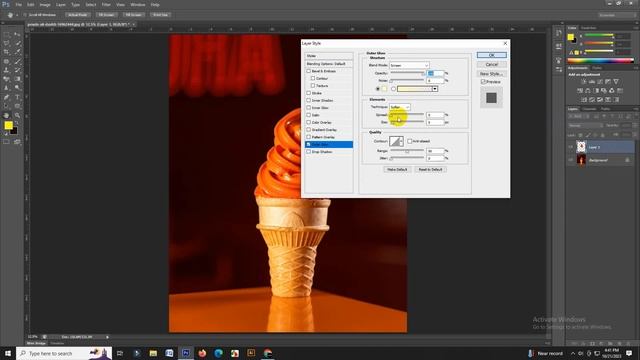Open the Image menu
Screen dimensions: 640x360
coord(45,4)
